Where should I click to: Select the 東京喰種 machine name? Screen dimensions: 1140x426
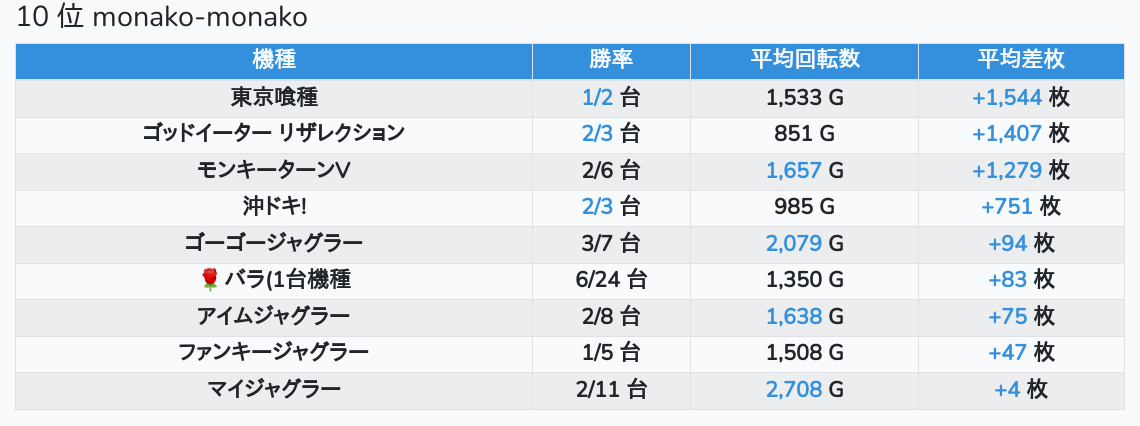tap(274, 97)
